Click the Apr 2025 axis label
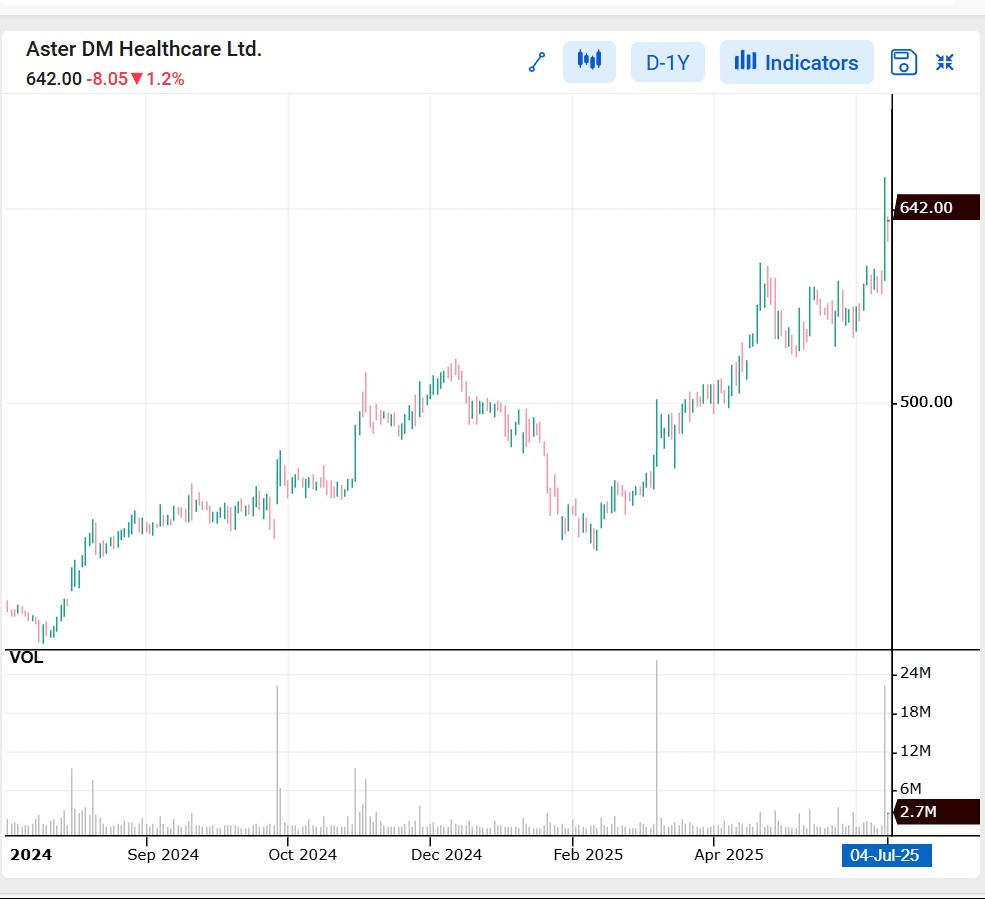The width and height of the screenshot is (985, 899). pyautogui.click(x=729, y=855)
